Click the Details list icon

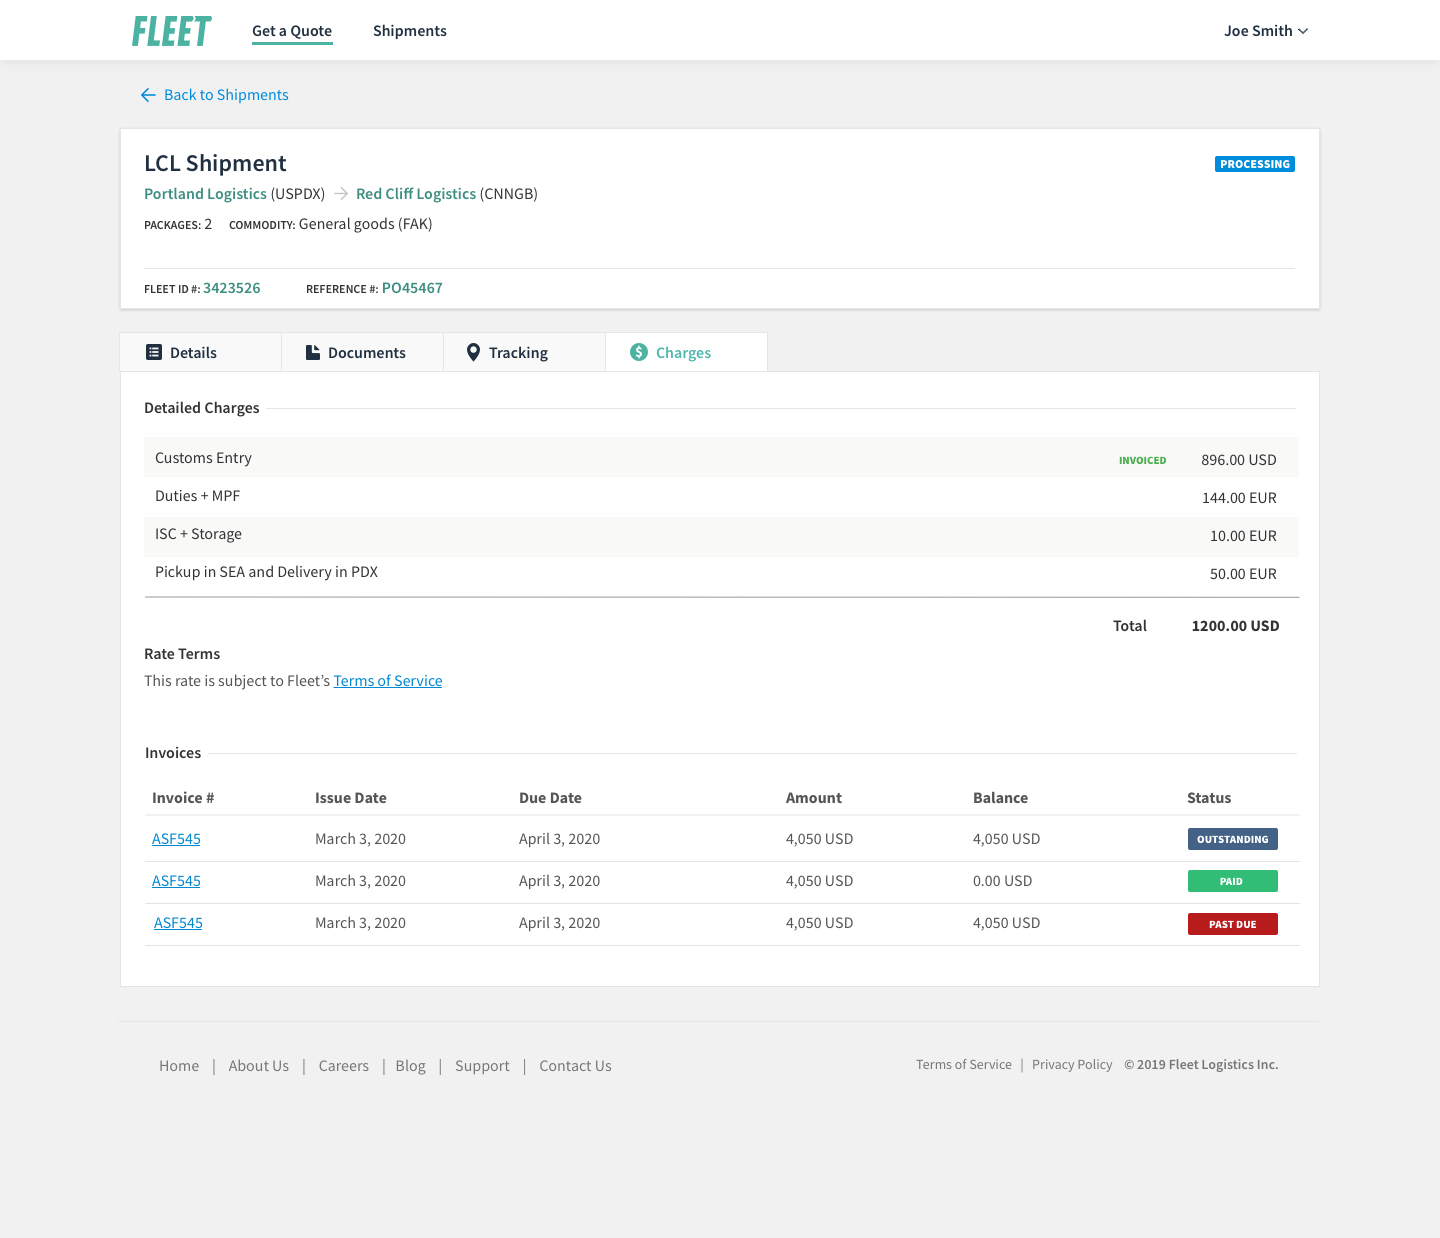coord(154,352)
